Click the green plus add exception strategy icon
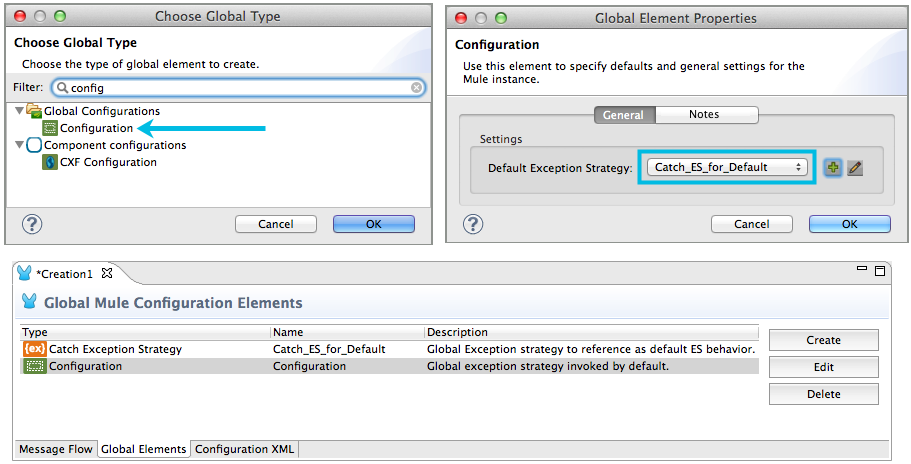Viewport: 911px width, 464px height. coord(833,168)
